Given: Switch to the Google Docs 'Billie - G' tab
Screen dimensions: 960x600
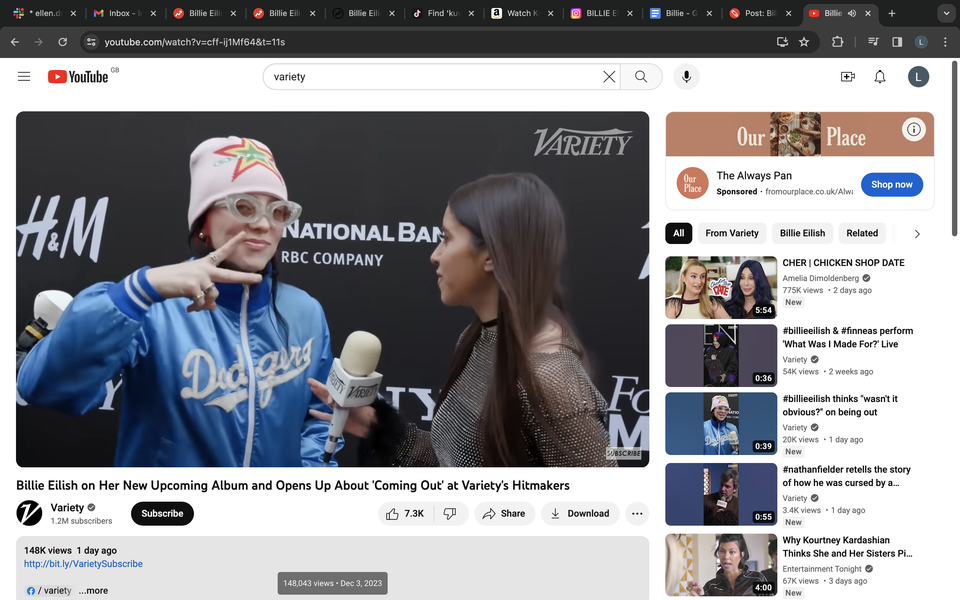Looking at the screenshot, I should [683, 13].
